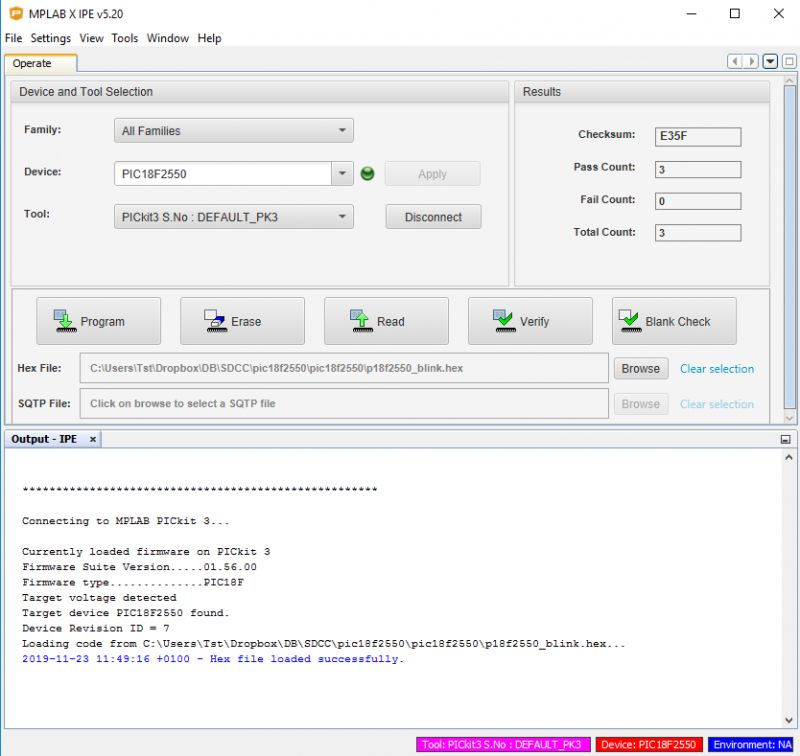
Task: Click the Output panel scroll-down arrow
Action: pos(789,720)
